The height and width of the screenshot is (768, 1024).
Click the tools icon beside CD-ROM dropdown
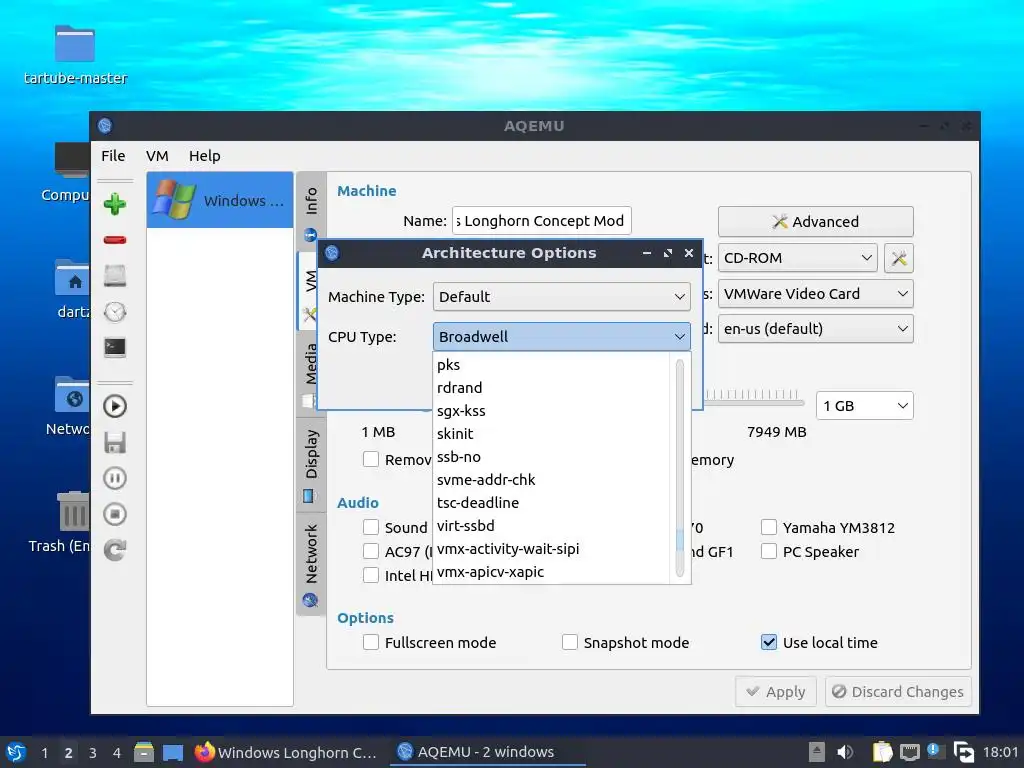[x=899, y=258]
